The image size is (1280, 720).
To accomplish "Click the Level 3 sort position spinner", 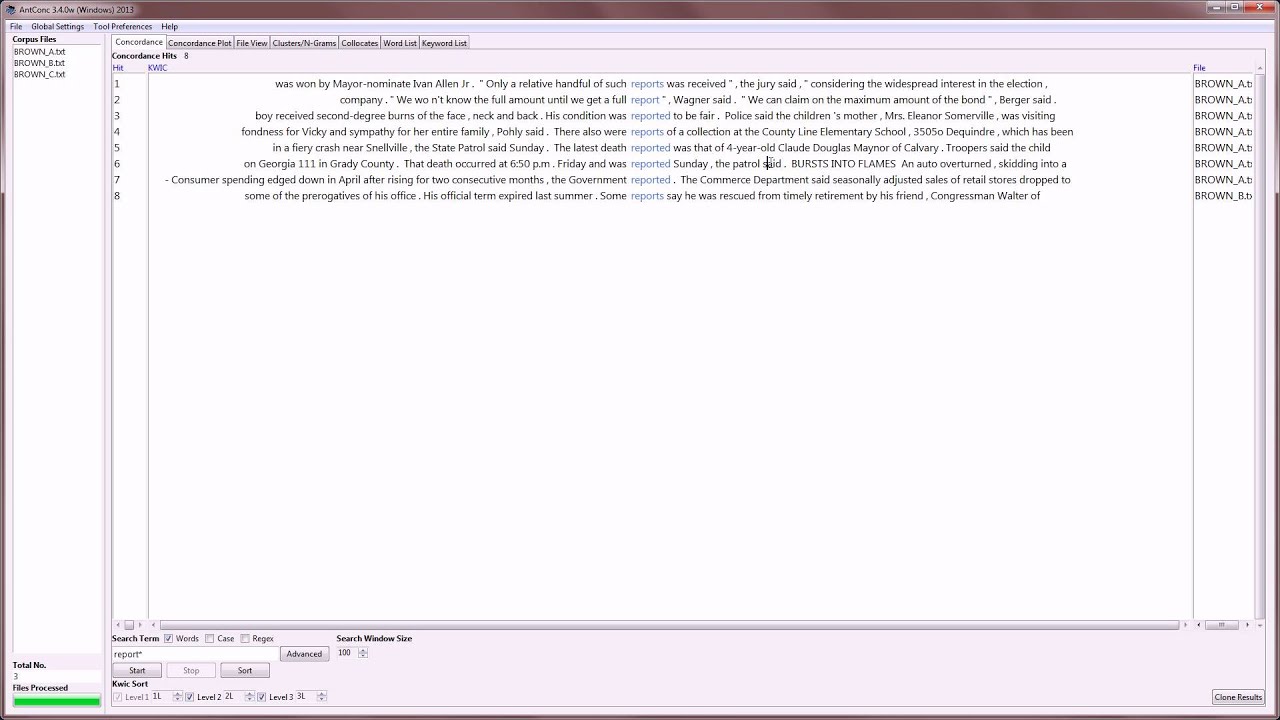I will point(321,697).
